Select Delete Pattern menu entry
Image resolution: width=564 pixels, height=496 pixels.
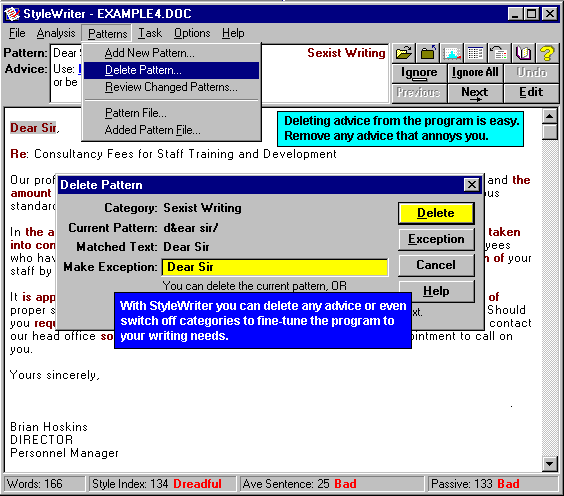(172, 70)
